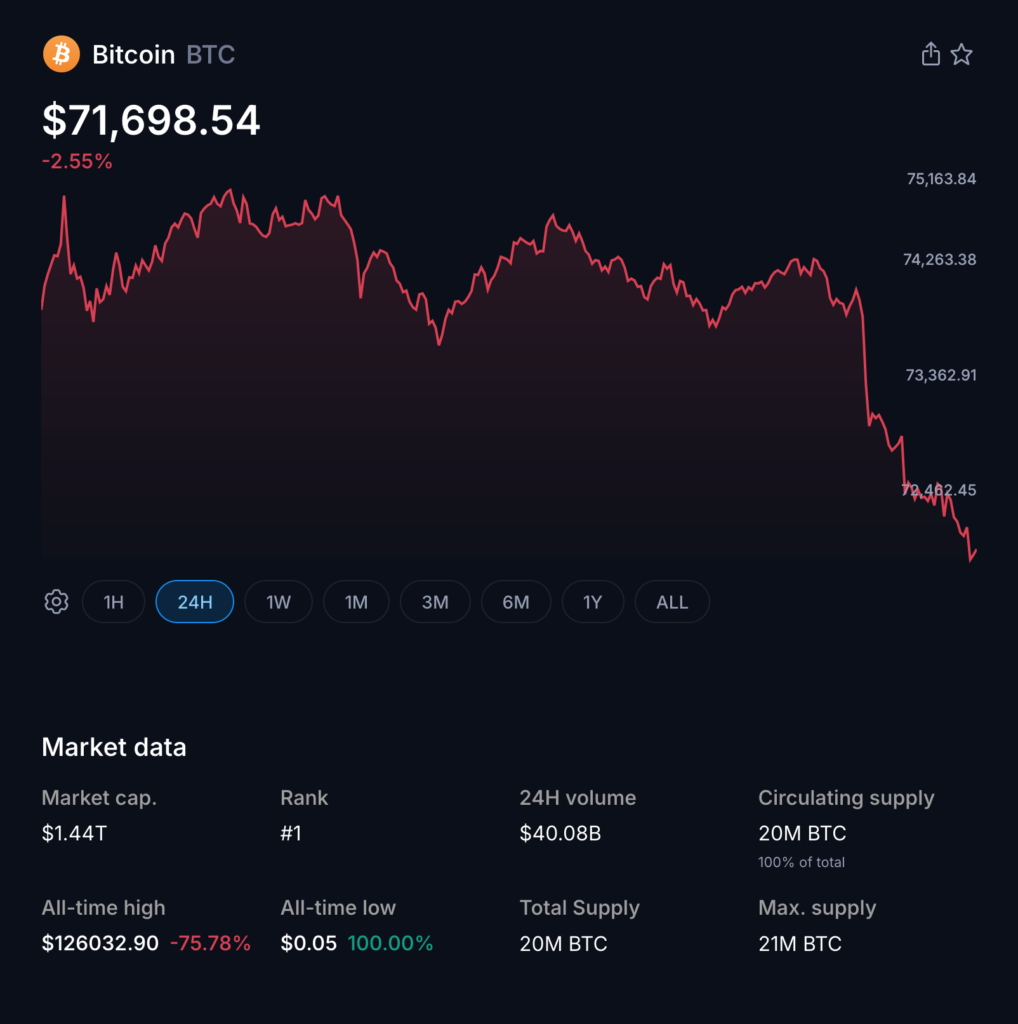Select the 1M chart view

356,601
